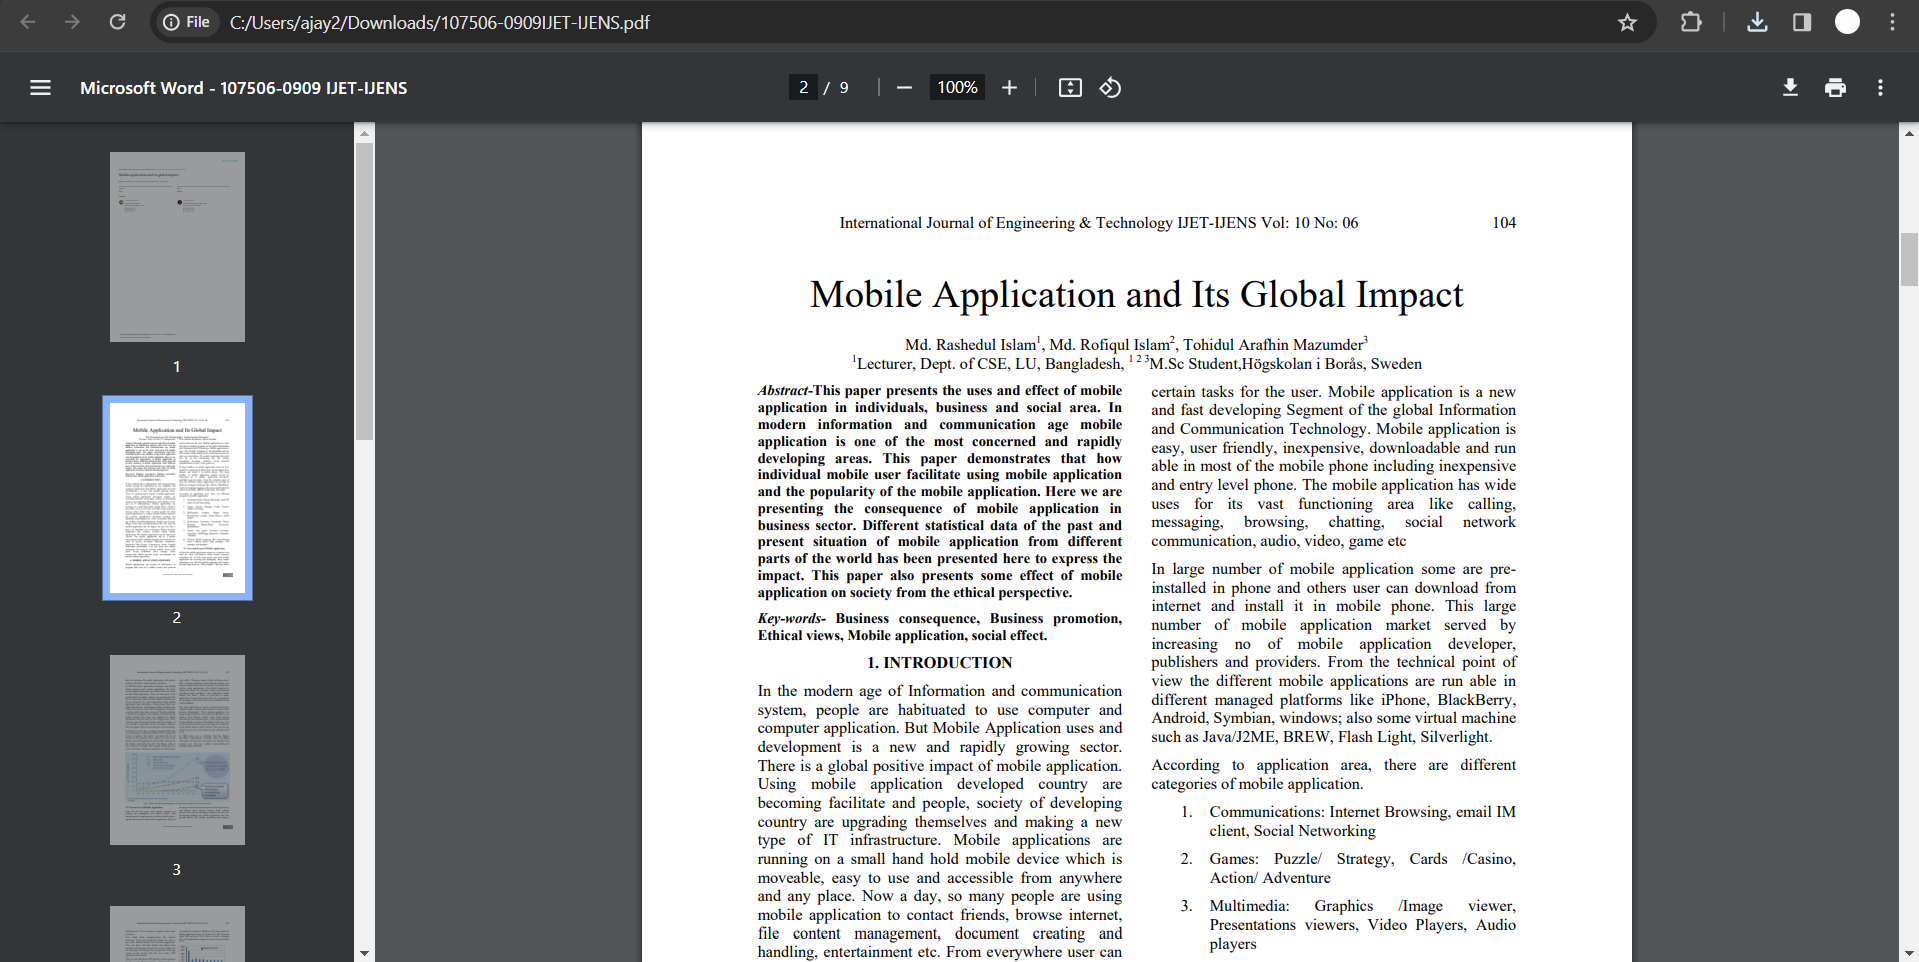Click the zoom percentage field showing 100%
This screenshot has height=962, width=1919.
click(956, 87)
